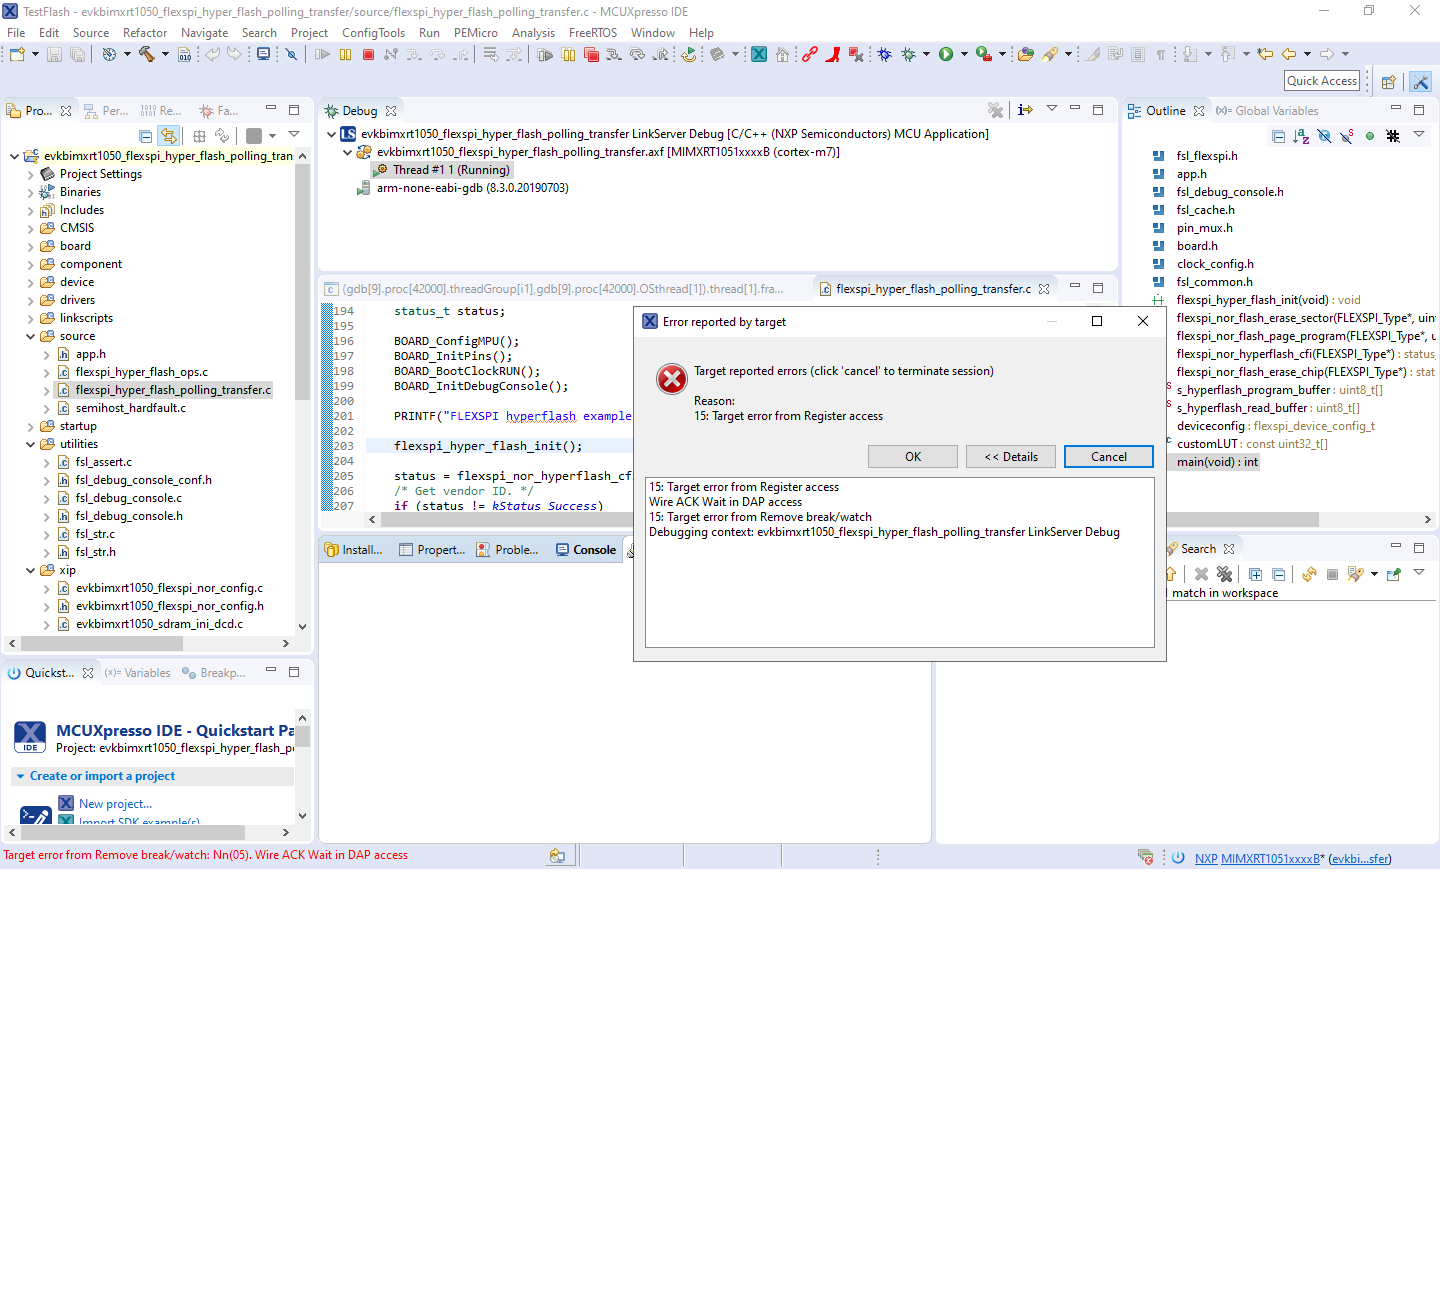1440x1292 pixels.
Task: Click Cancel to terminate the session
Action: pyautogui.click(x=1108, y=456)
